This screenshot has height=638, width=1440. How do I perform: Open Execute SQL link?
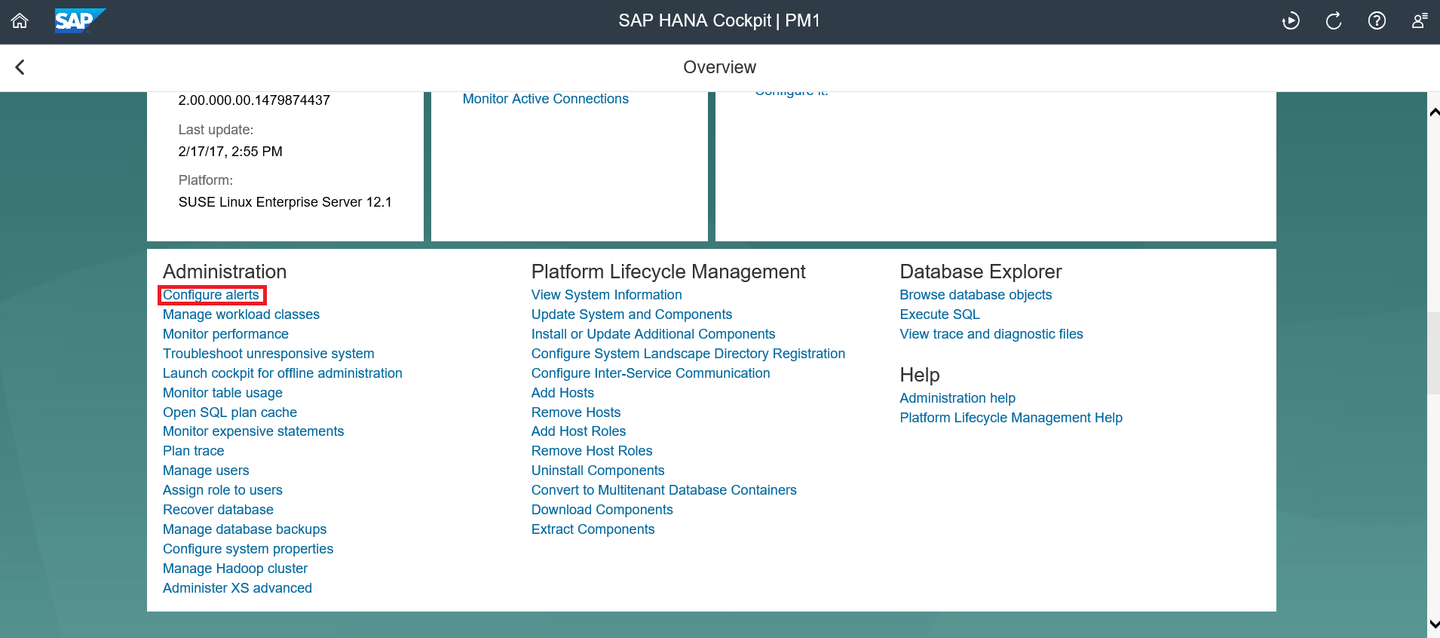coord(940,314)
